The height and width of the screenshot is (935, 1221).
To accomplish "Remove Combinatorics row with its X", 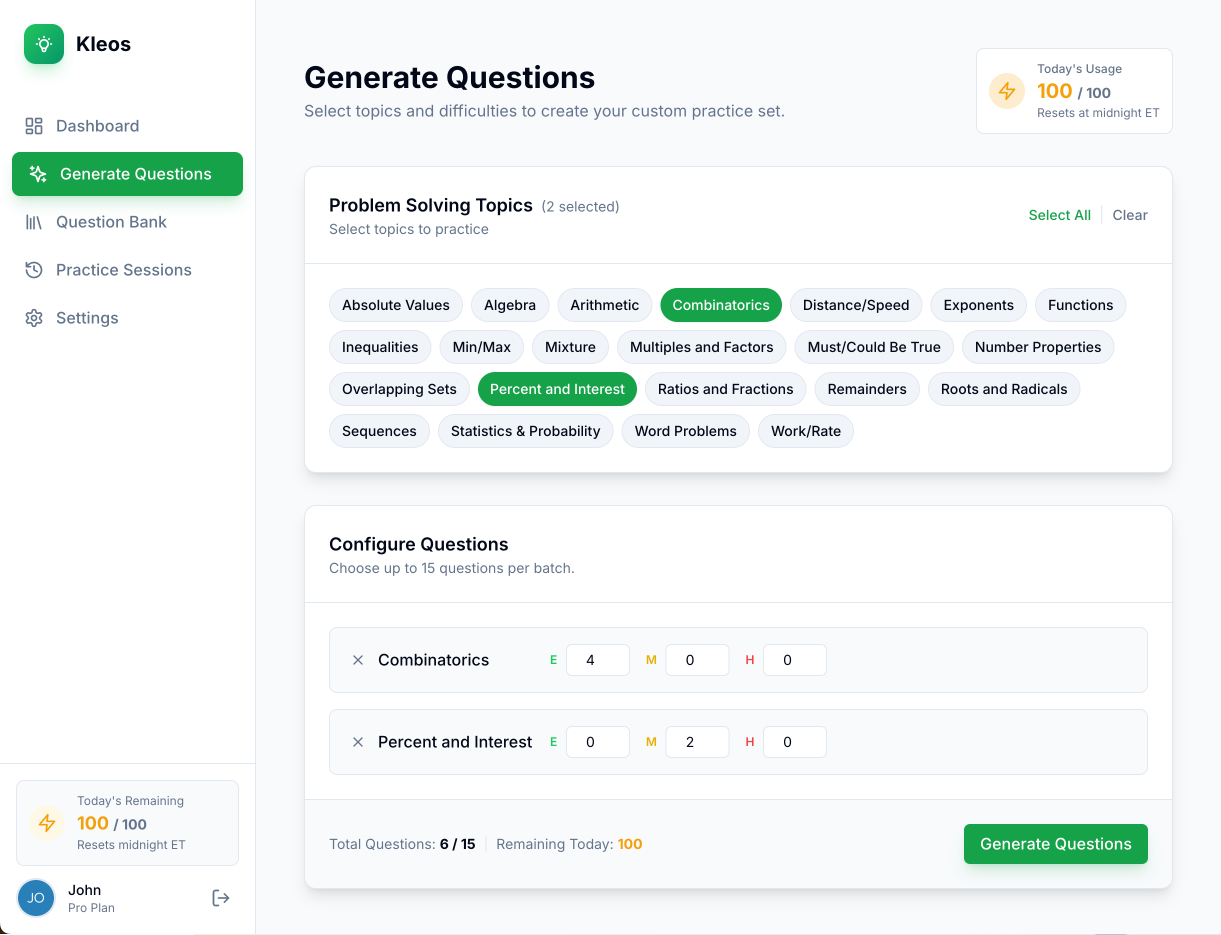I will pos(358,660).
